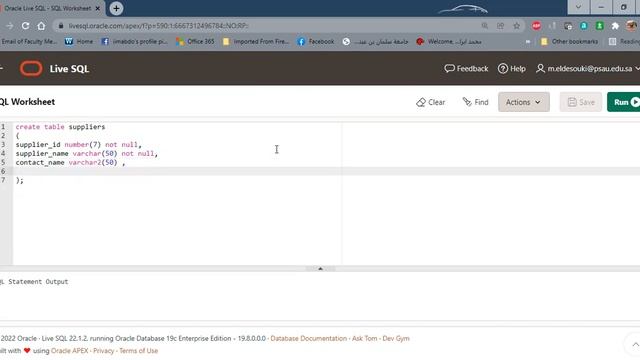Click the extension icon with plus badge
This screenshot has height=360, width=640.
click(568, 26)
